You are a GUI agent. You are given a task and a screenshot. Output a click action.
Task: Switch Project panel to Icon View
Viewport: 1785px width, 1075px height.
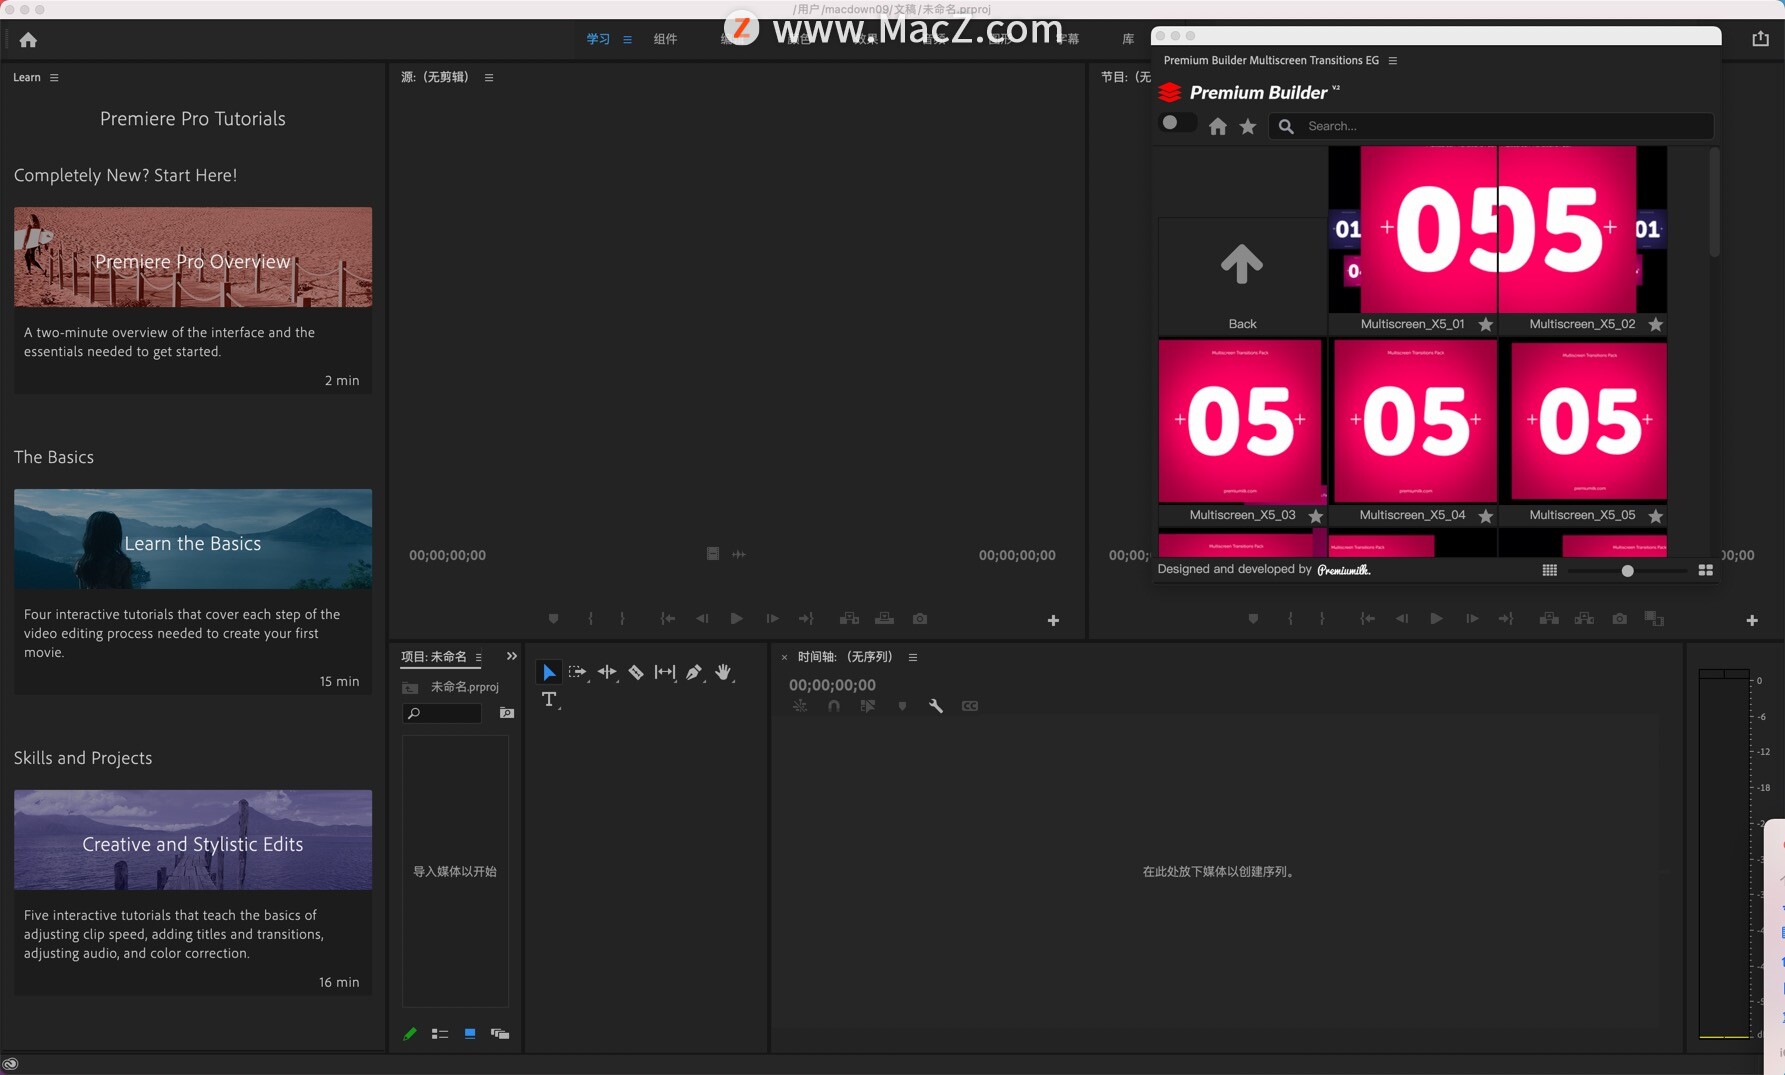tap(470, 1034)
